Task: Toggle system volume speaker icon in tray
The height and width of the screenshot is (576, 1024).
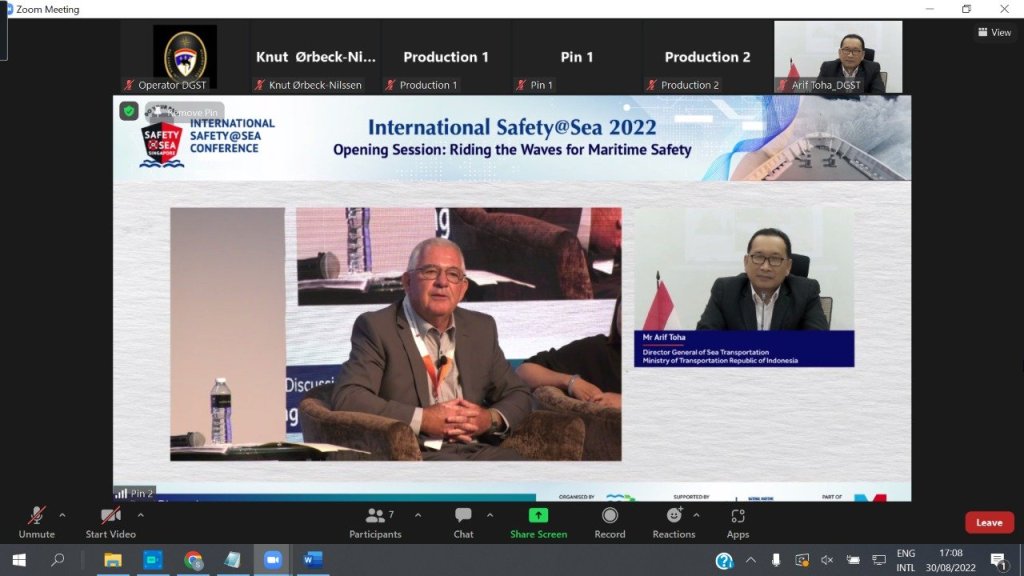Action: (x=827, y=560)
